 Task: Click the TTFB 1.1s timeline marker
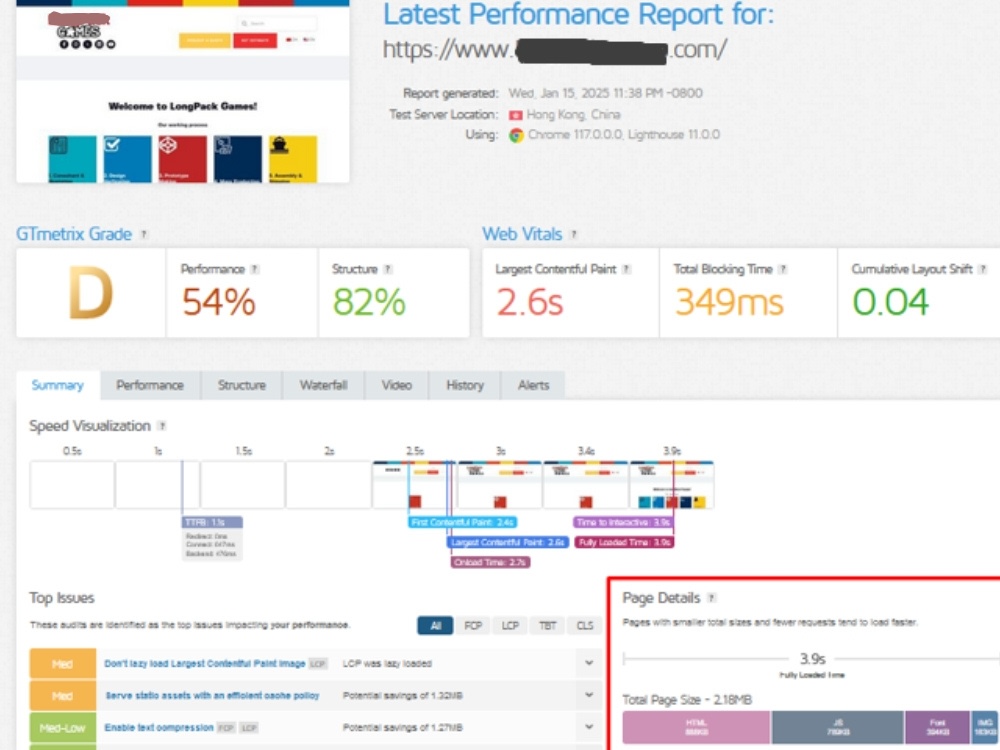click(212, 522)
